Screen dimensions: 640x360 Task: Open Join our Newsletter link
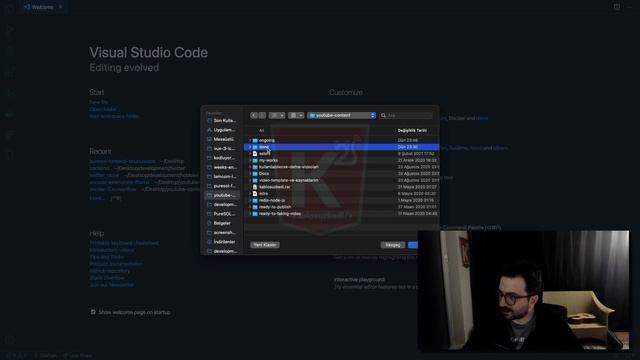(111, 284)
